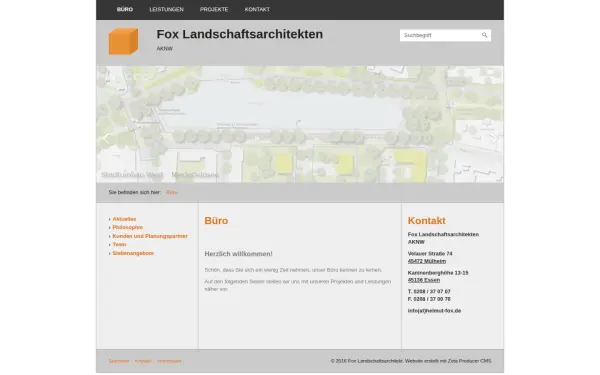The height and width of the screenshot is (375, 600).
Task: Open Aktuelles in the sidebar
Action: tap(124, 219)
